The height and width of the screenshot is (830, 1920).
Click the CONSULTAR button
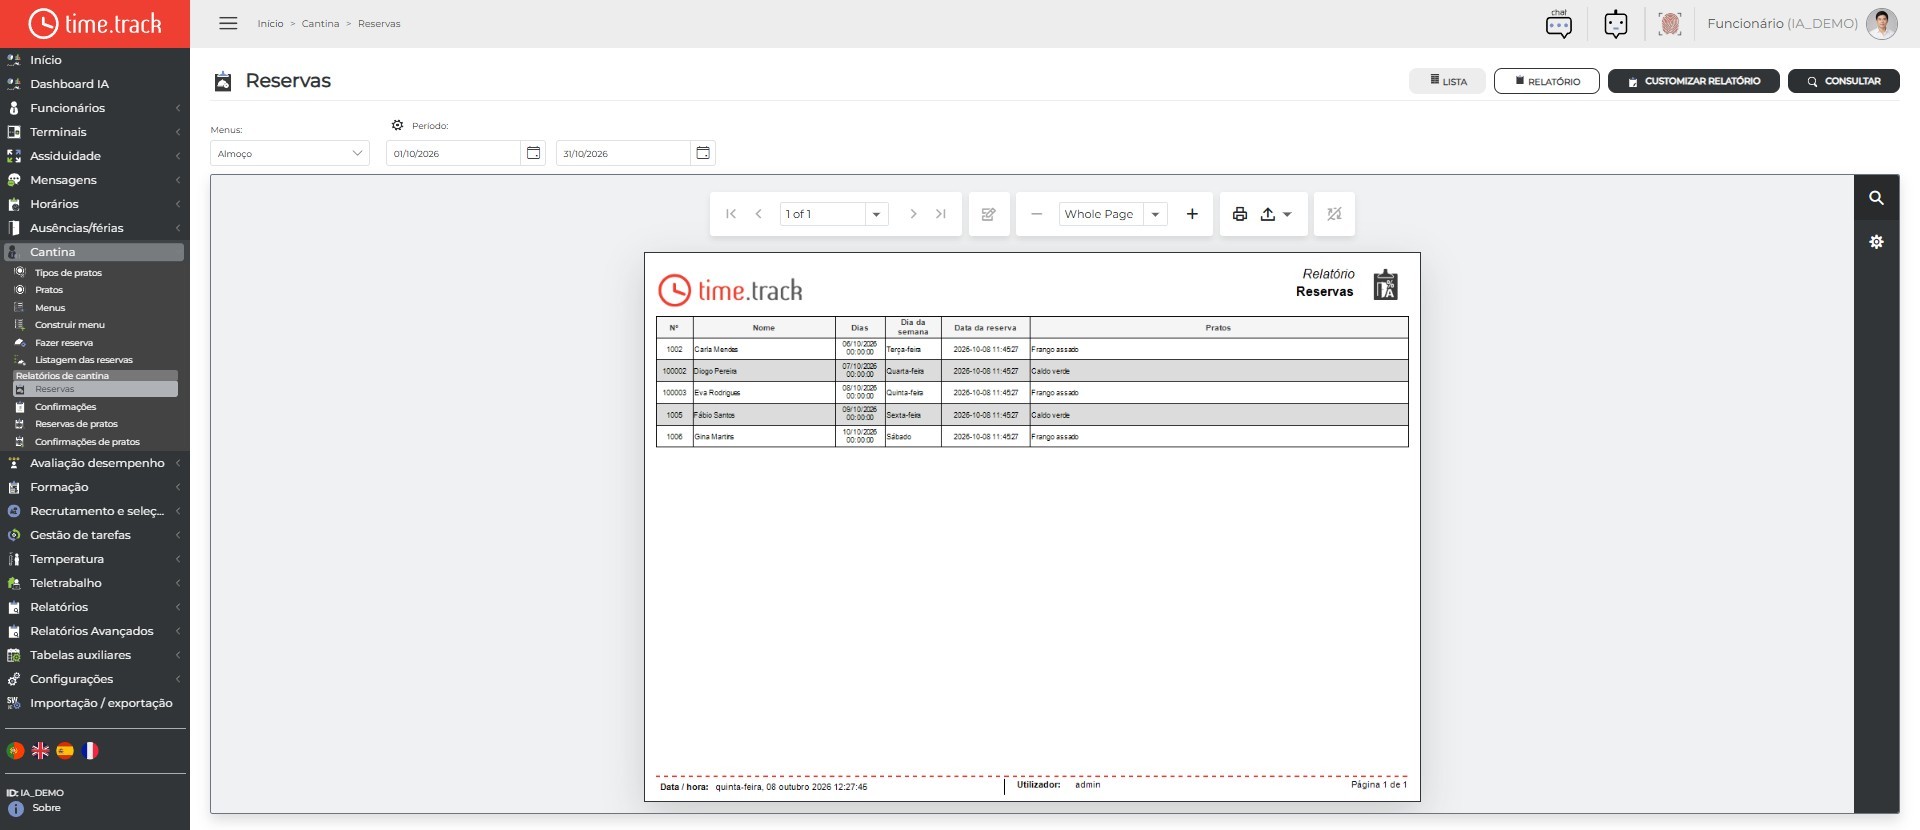[1843, 81]
